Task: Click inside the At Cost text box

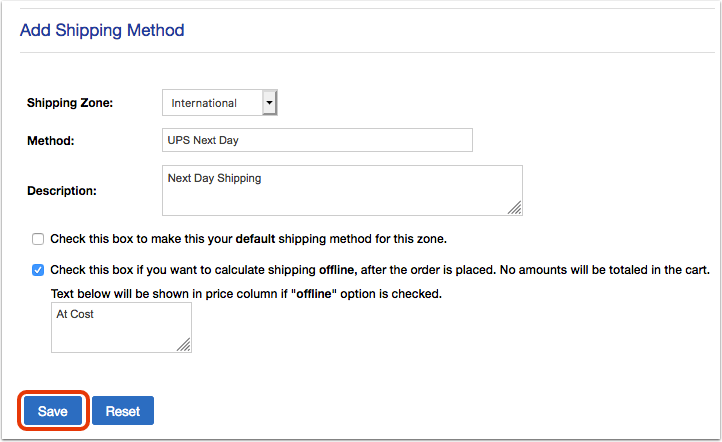Action: coord(121,327)
